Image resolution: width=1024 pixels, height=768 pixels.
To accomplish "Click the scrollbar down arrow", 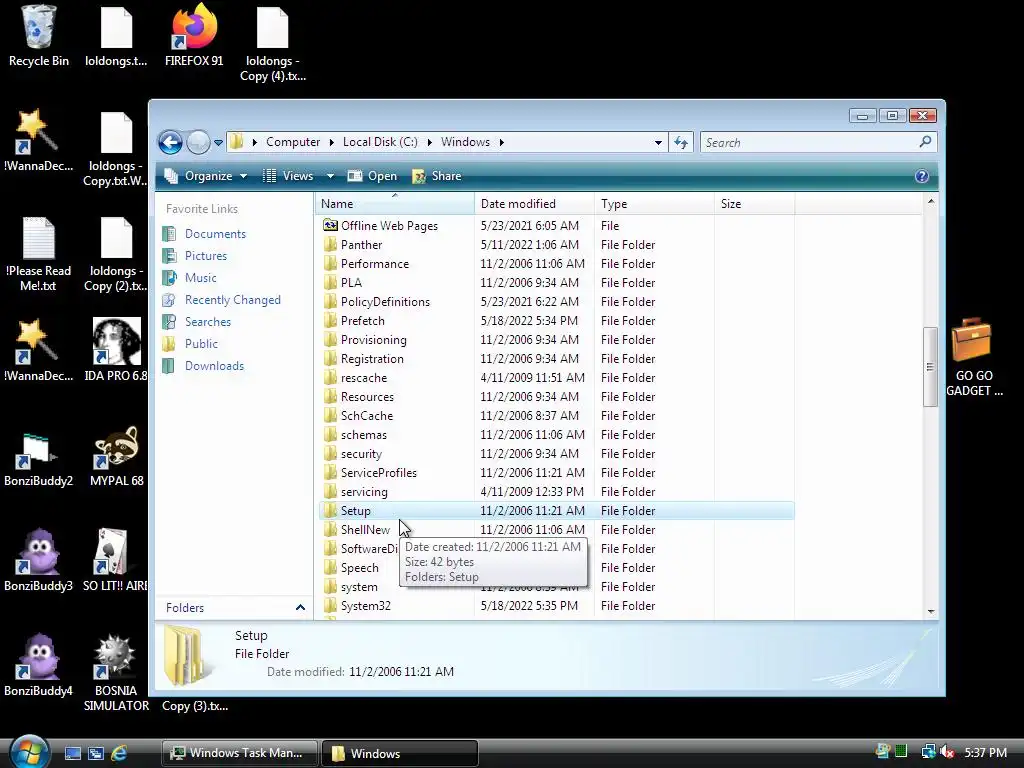I will click(x=931, y=611).
